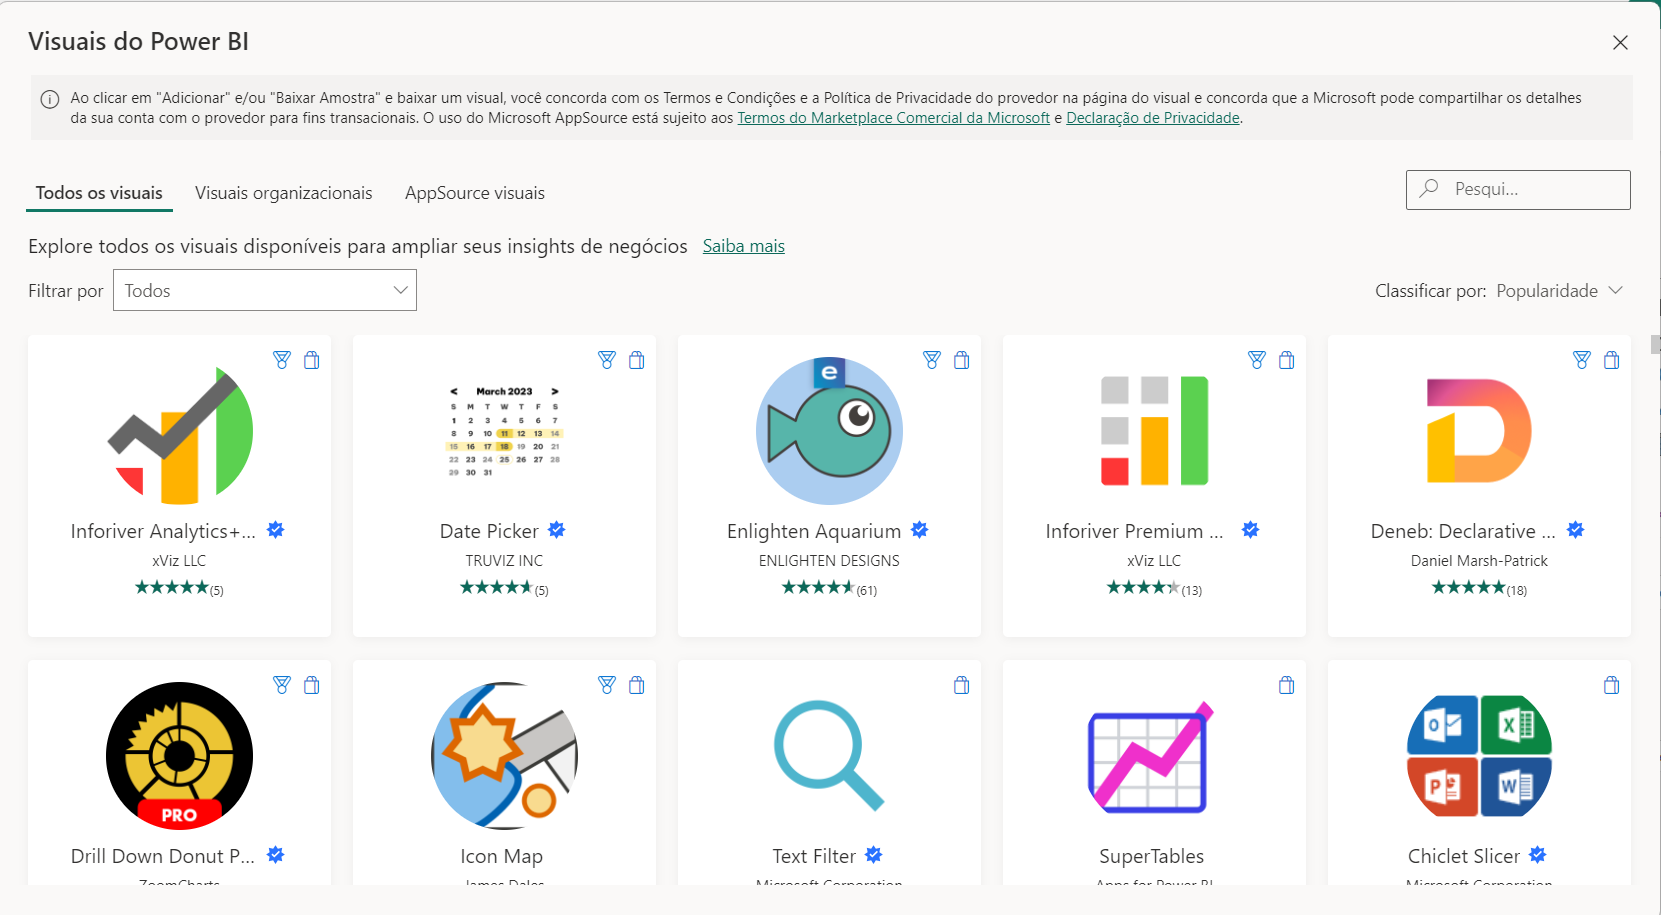Open the Enlighten Aquarium fish thumbnail
1661x915 pixels.
click(829, 431)
